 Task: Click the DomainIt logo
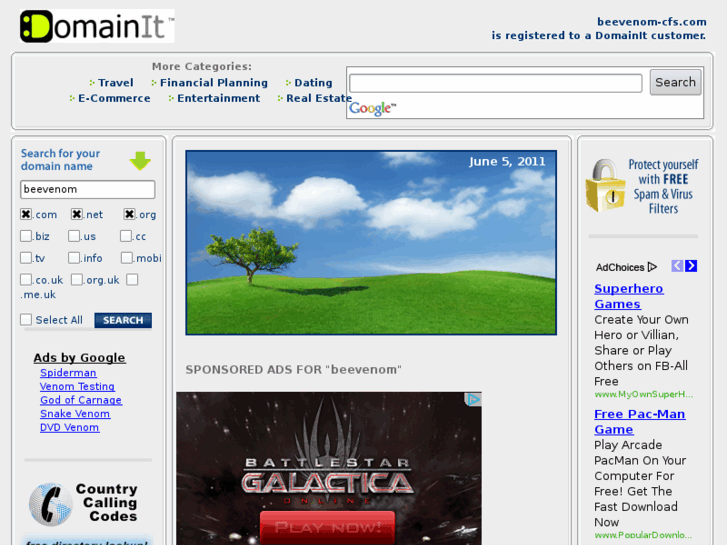(x=97, y=26)
